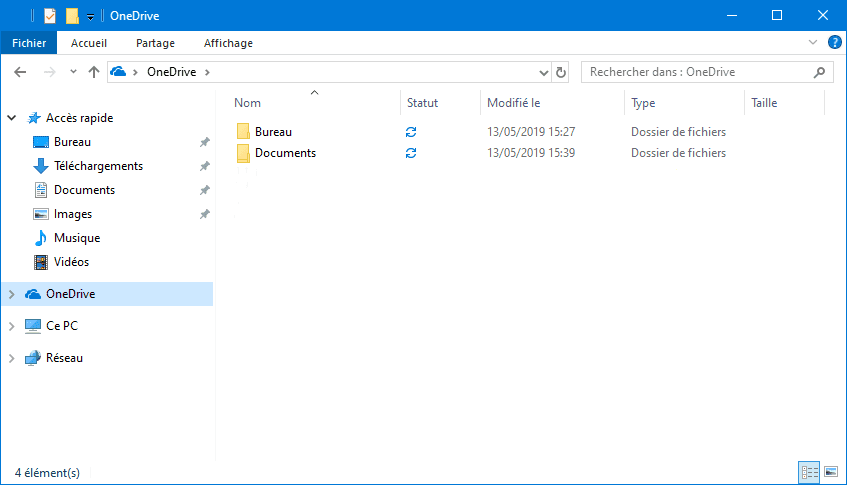This screenshot has width=847, height=485.
Task: Sort files by the Nom column
Action: pos(247,103)
